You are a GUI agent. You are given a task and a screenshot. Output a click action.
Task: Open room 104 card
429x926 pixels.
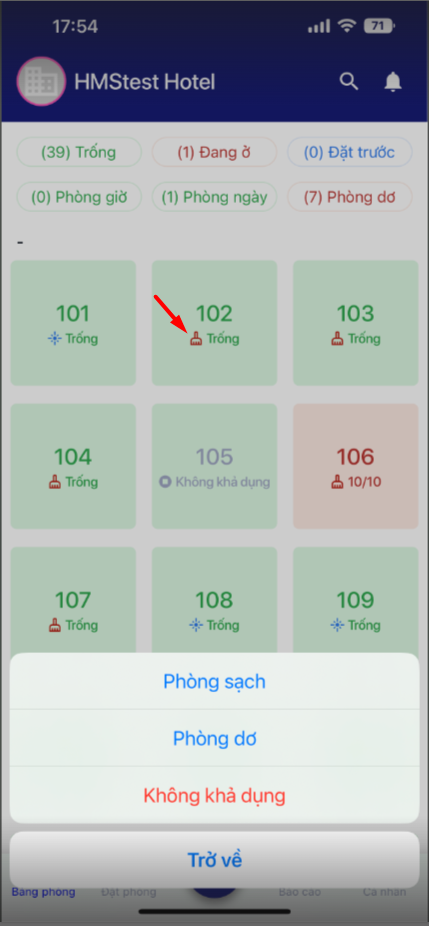click(73, 466)
